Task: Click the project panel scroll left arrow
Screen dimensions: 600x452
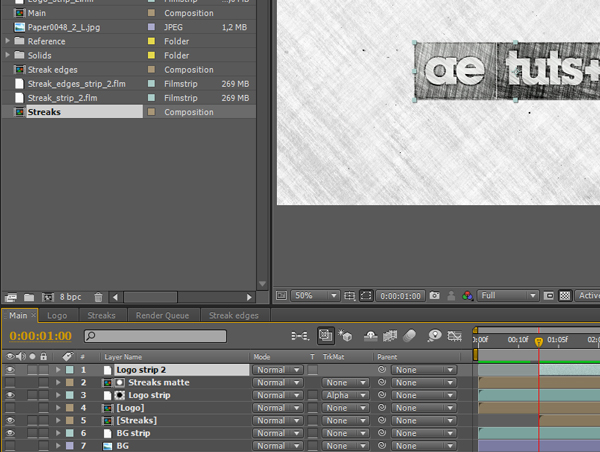Action: pyautogui.click(x=115, y=297)
